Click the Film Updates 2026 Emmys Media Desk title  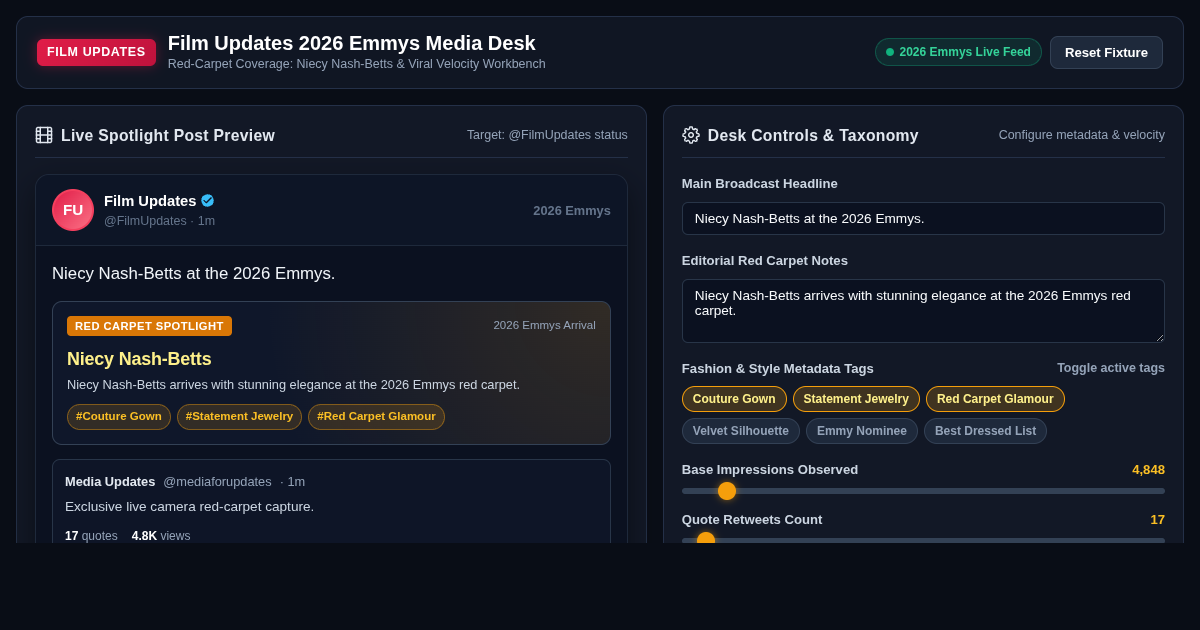[352, 43]
